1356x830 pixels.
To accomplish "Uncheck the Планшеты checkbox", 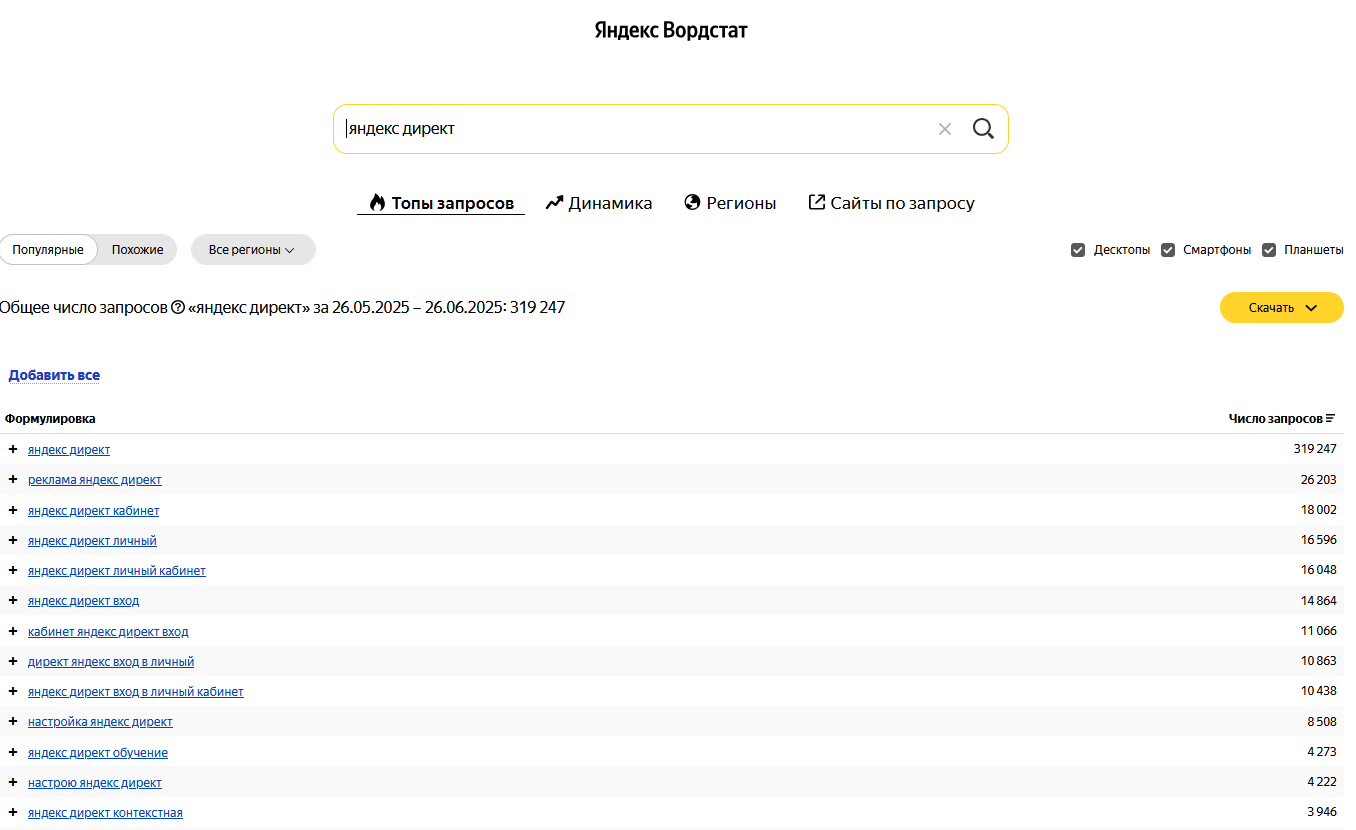I will (x=1269, y=250).
